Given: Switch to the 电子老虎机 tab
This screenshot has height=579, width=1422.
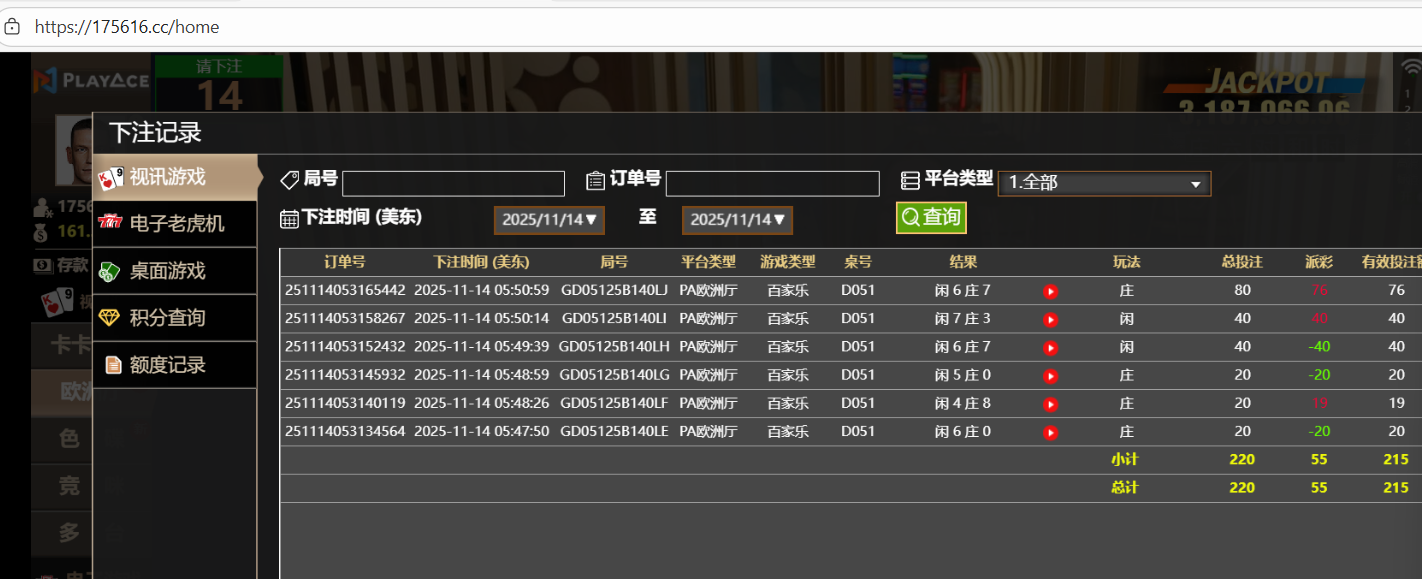Looking at the screenshot, I should [175, 223].
